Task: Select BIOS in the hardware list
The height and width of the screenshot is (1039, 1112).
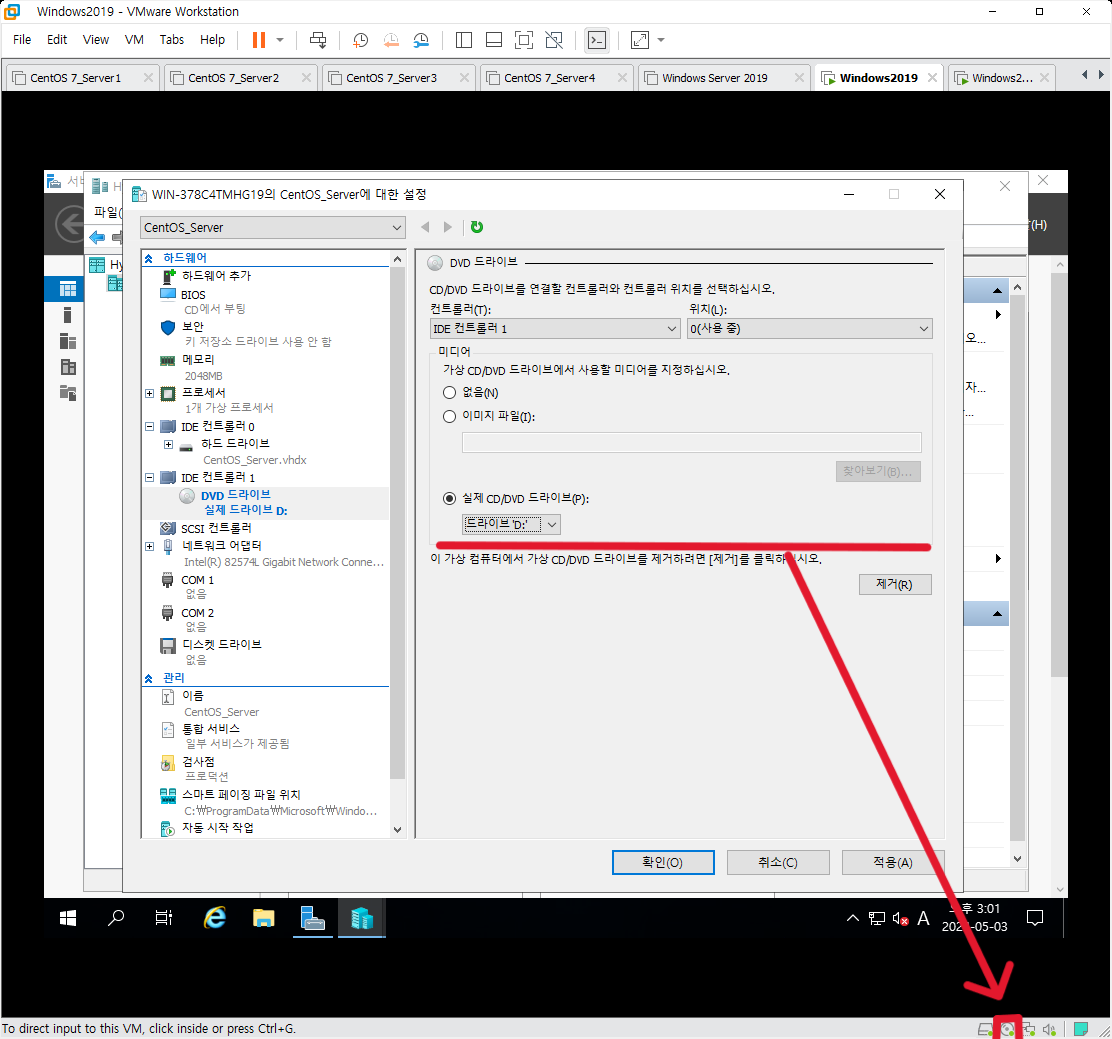Action: coord(193,295)
